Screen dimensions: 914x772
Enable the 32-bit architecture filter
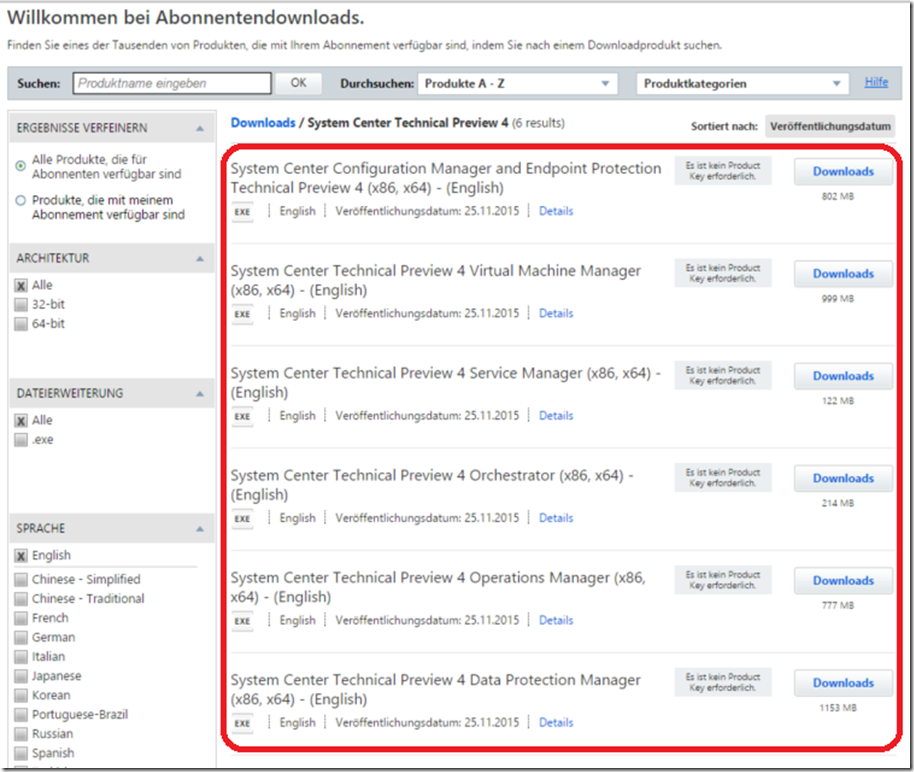[21, 305]
